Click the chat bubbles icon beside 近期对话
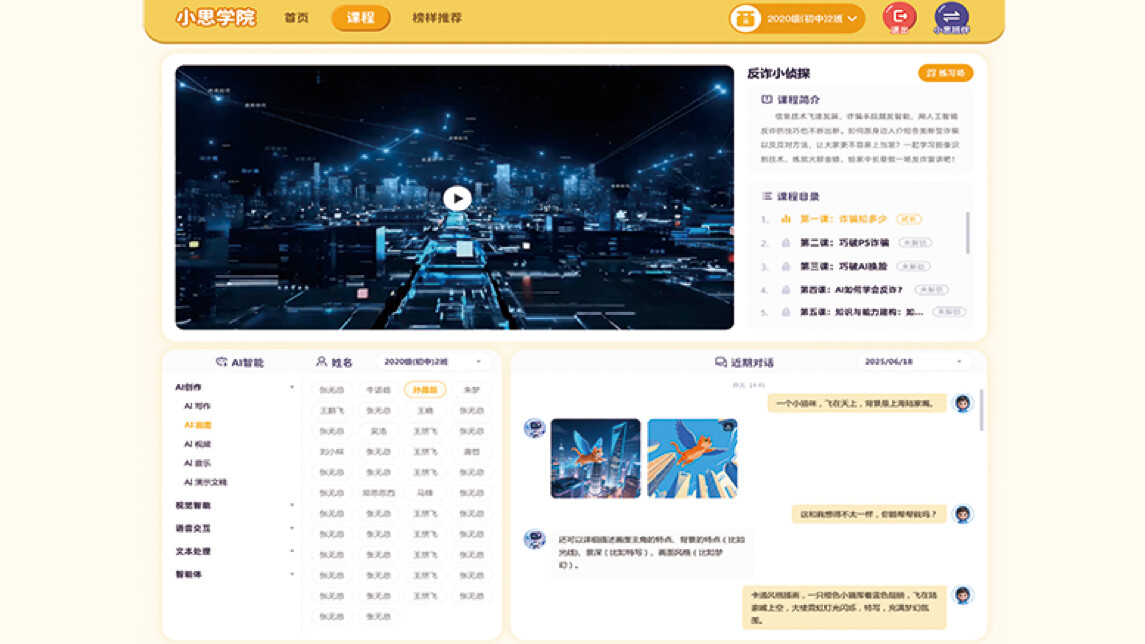Screen dimensions: 1145x644 point(721,362)
